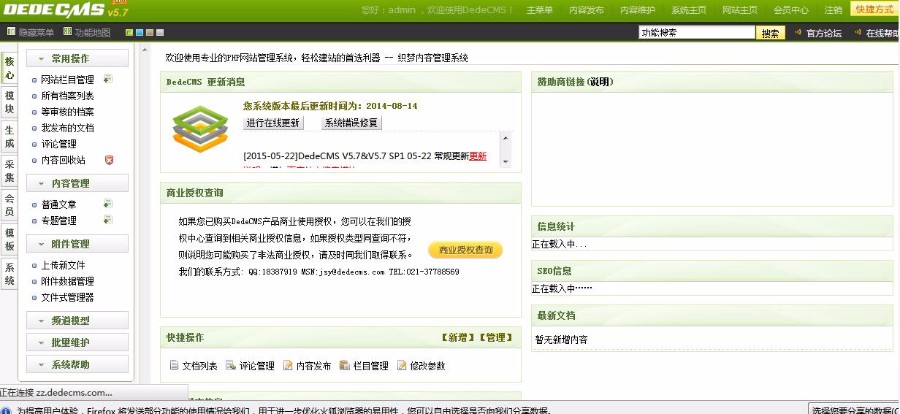Open 网站主页 in top navigation
The width and height of the screenshot is (900, 414).
[739, 10]
